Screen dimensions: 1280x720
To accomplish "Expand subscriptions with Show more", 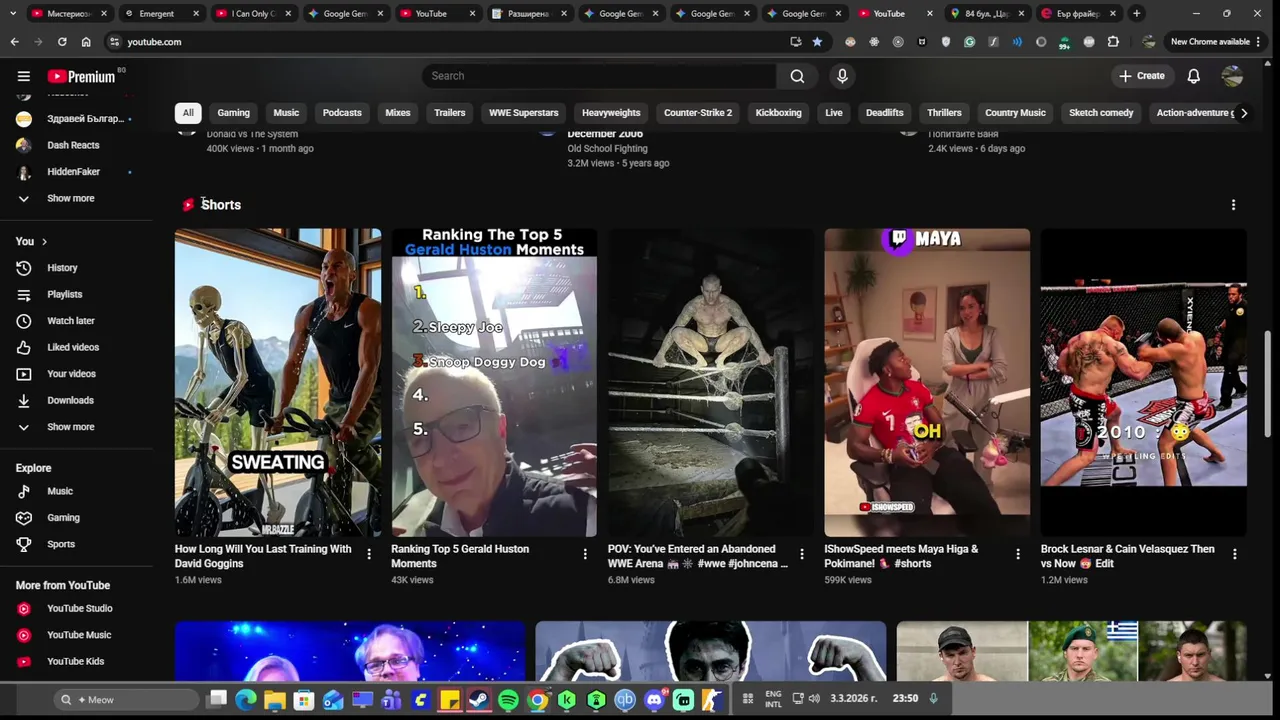I will coord(70,198).
